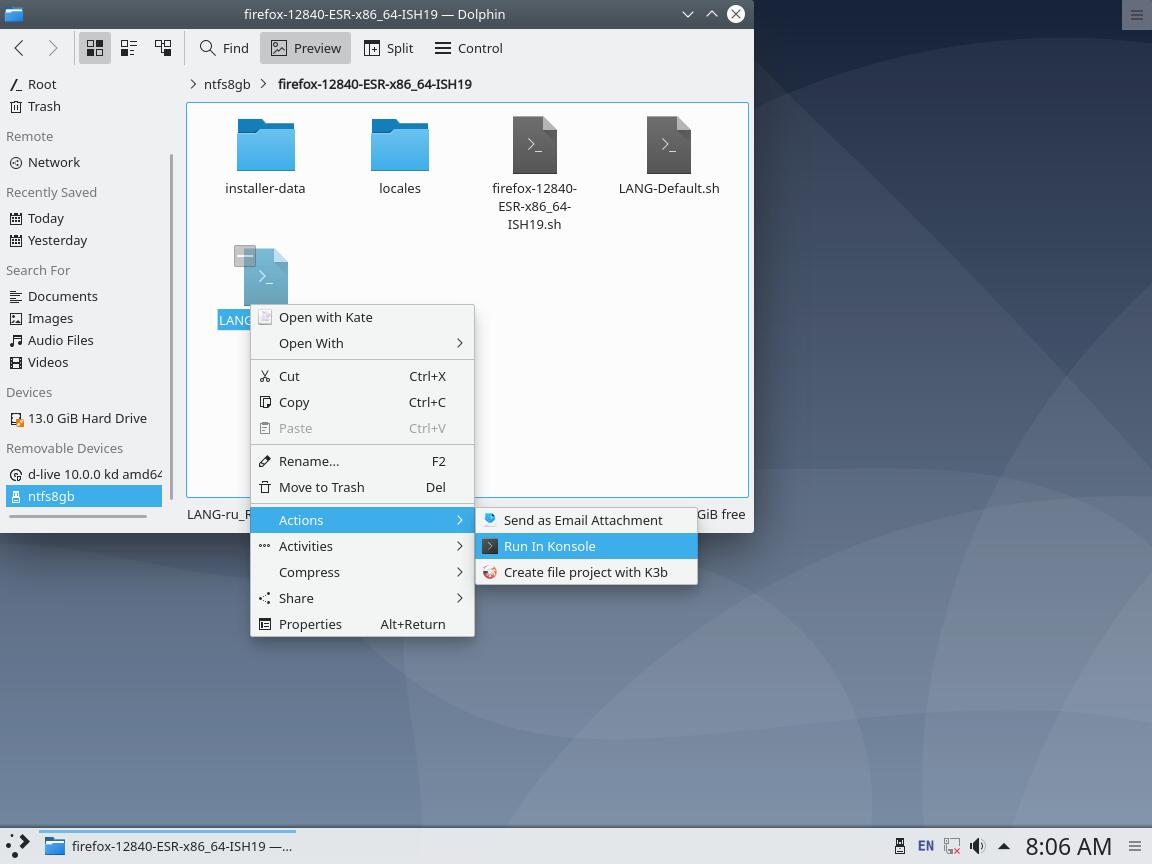Click the 8:06 AM clock
Viewport: 1152px width, 864px height.
pos(1068,846)
